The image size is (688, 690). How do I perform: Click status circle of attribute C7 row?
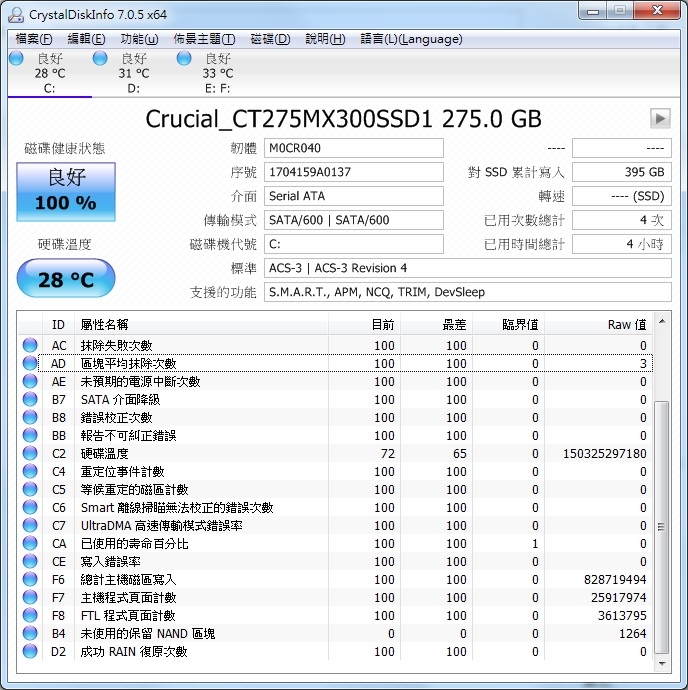point(30,525)
